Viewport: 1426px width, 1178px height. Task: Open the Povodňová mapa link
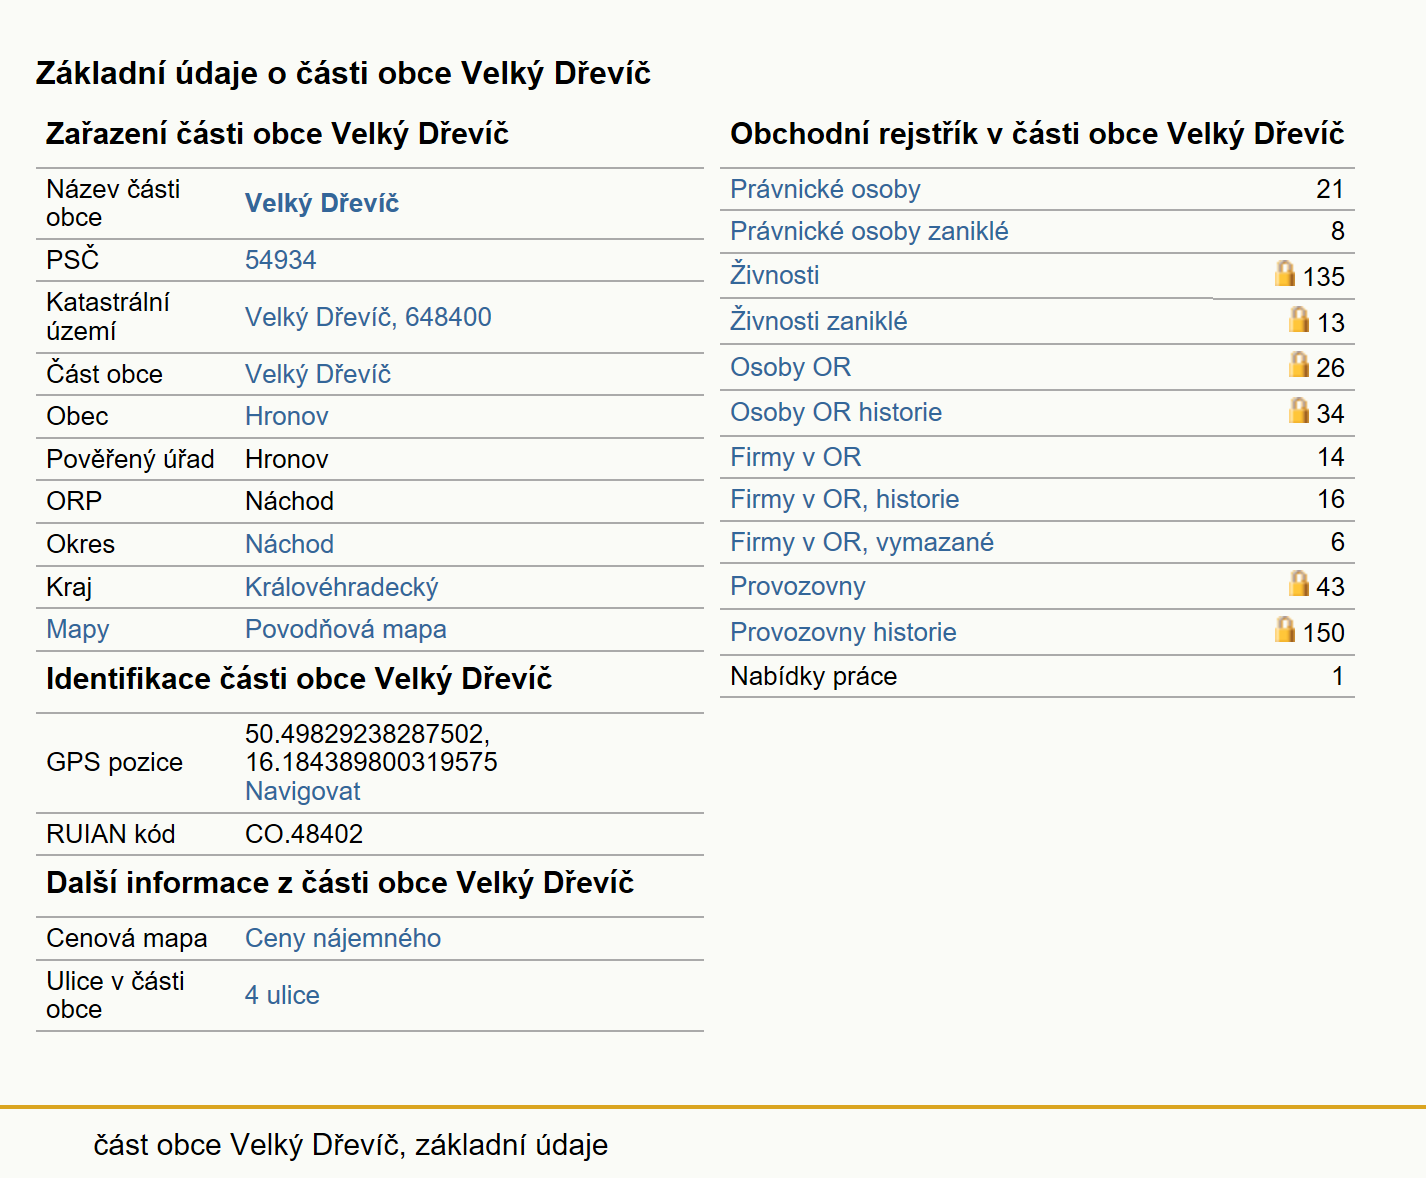coord(346,629)
